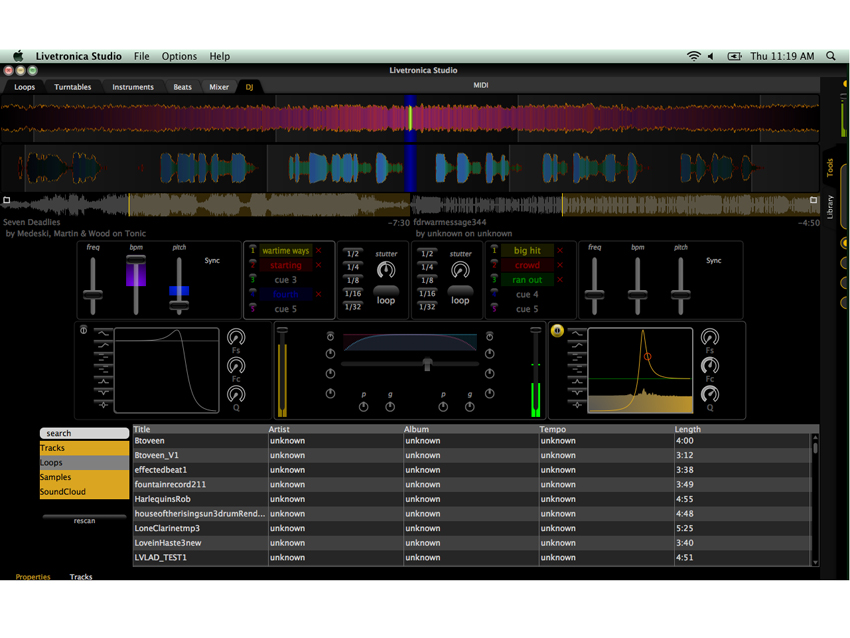Screen dimensions: 850x638
Task: Toggle Sync on the right deck
Action: point(713,261)
